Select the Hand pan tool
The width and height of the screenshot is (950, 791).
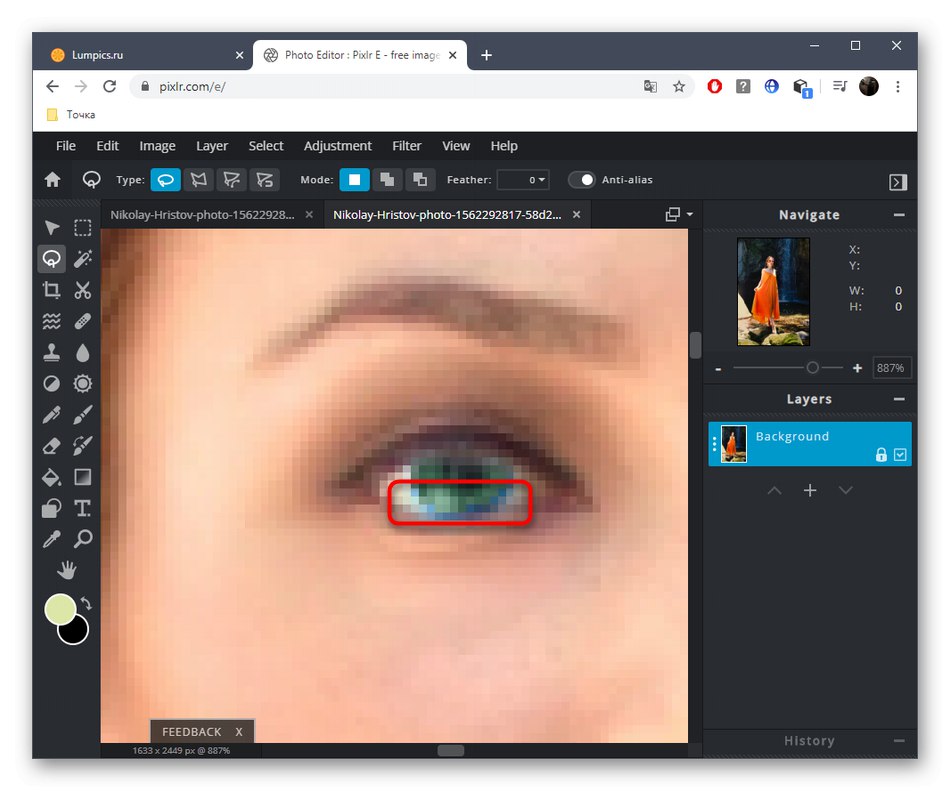67,570
